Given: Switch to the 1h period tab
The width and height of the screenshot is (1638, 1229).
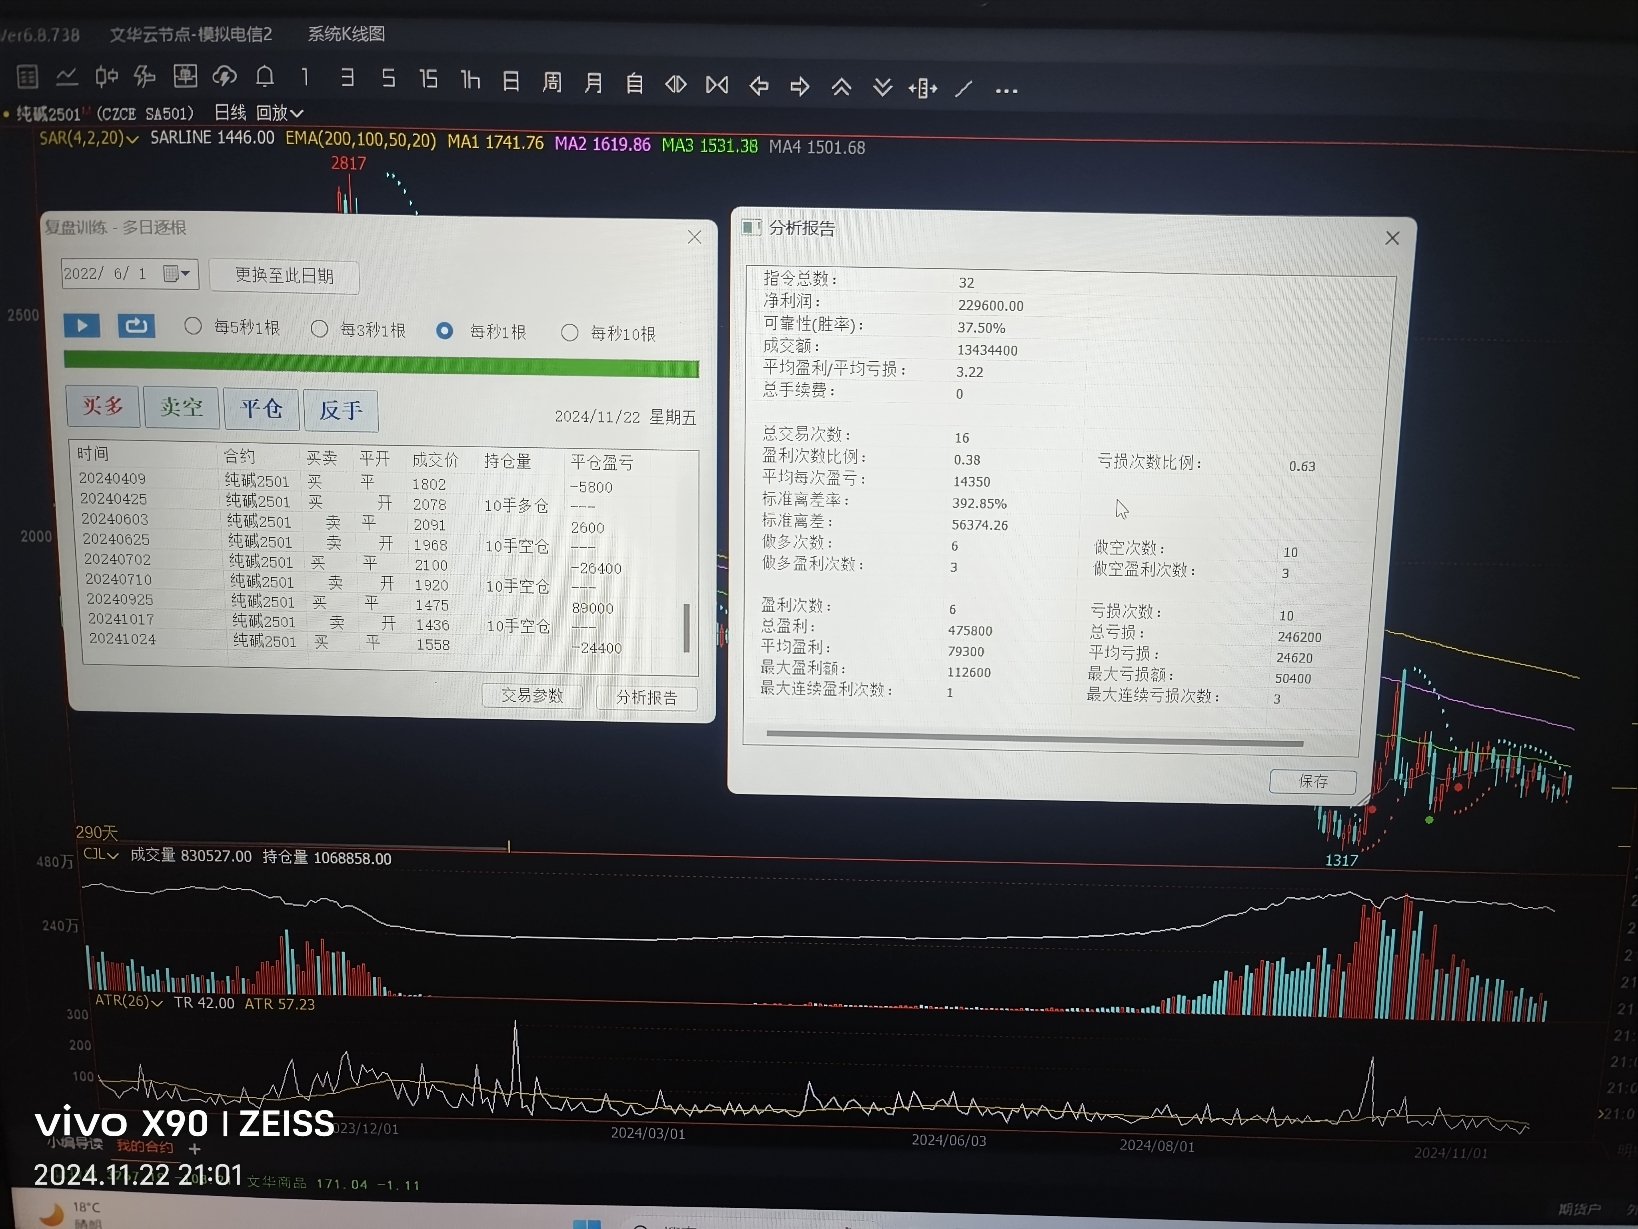Looking at the screenshot, I should 470,80.
